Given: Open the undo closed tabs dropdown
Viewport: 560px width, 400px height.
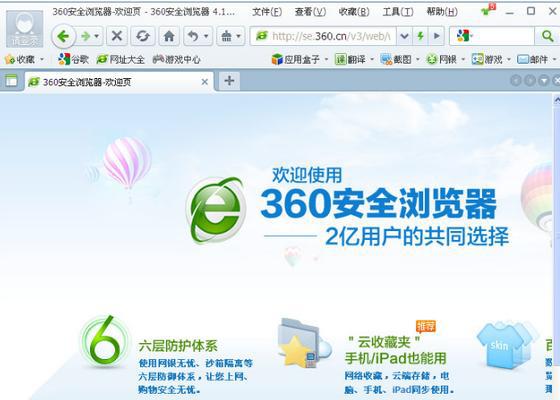Looking at the screenshot, I should tap(206, 36).
